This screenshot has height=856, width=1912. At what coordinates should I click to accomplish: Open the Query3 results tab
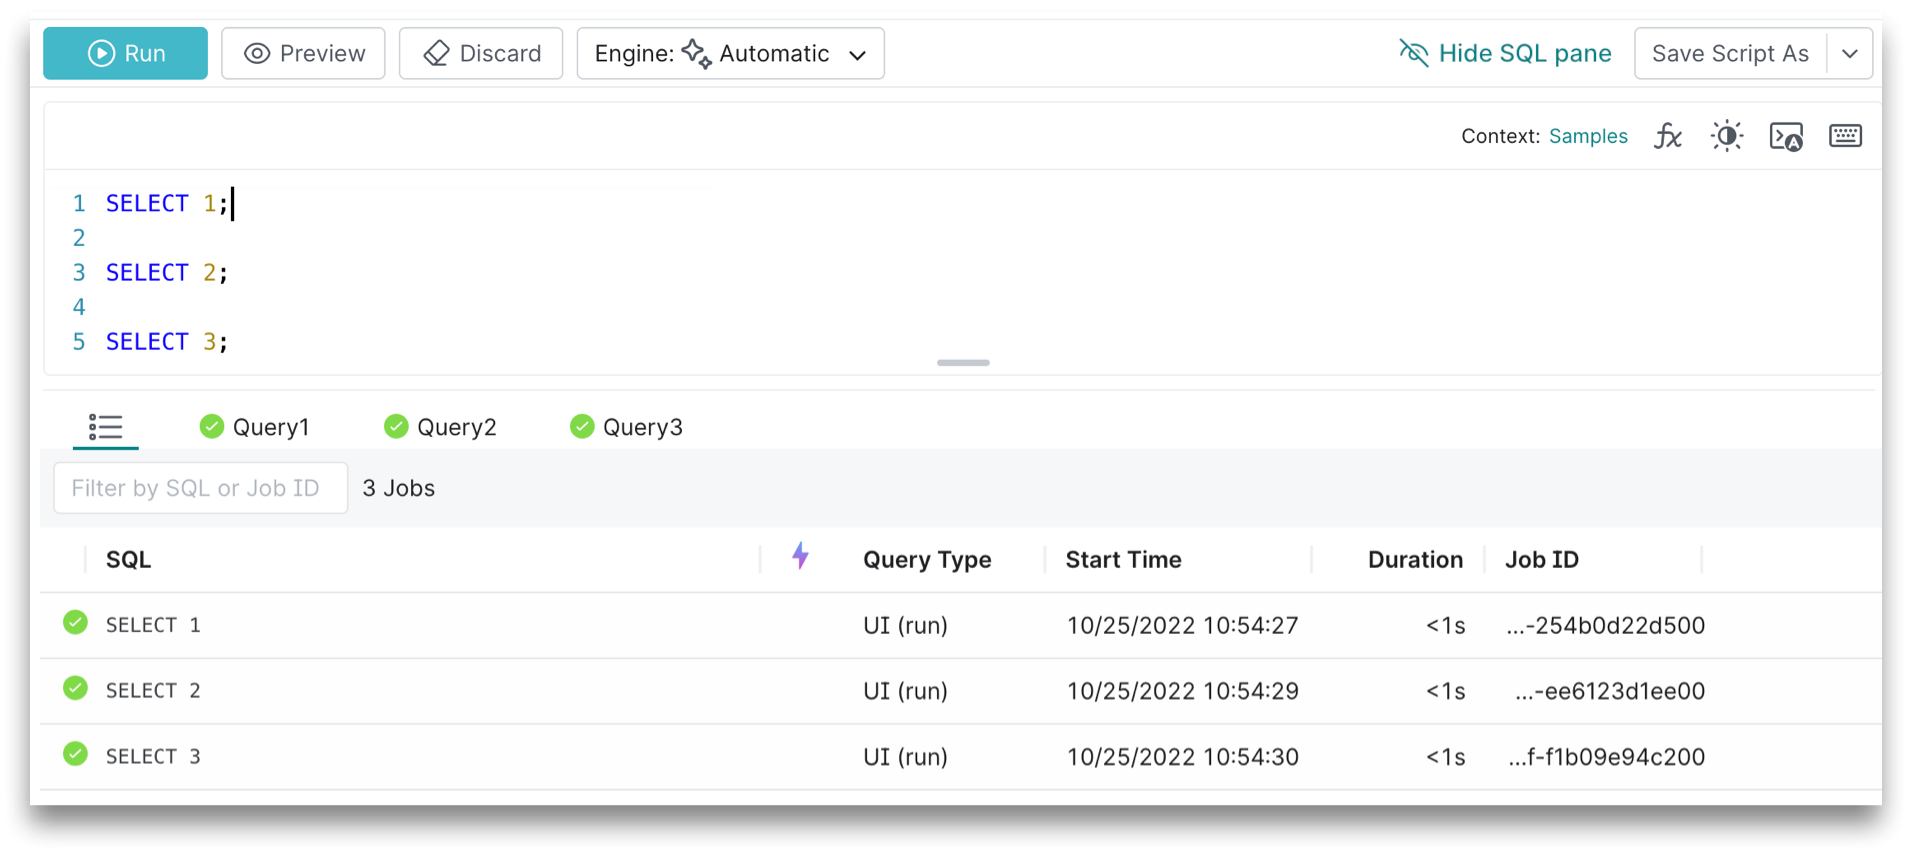coord(627,427)
